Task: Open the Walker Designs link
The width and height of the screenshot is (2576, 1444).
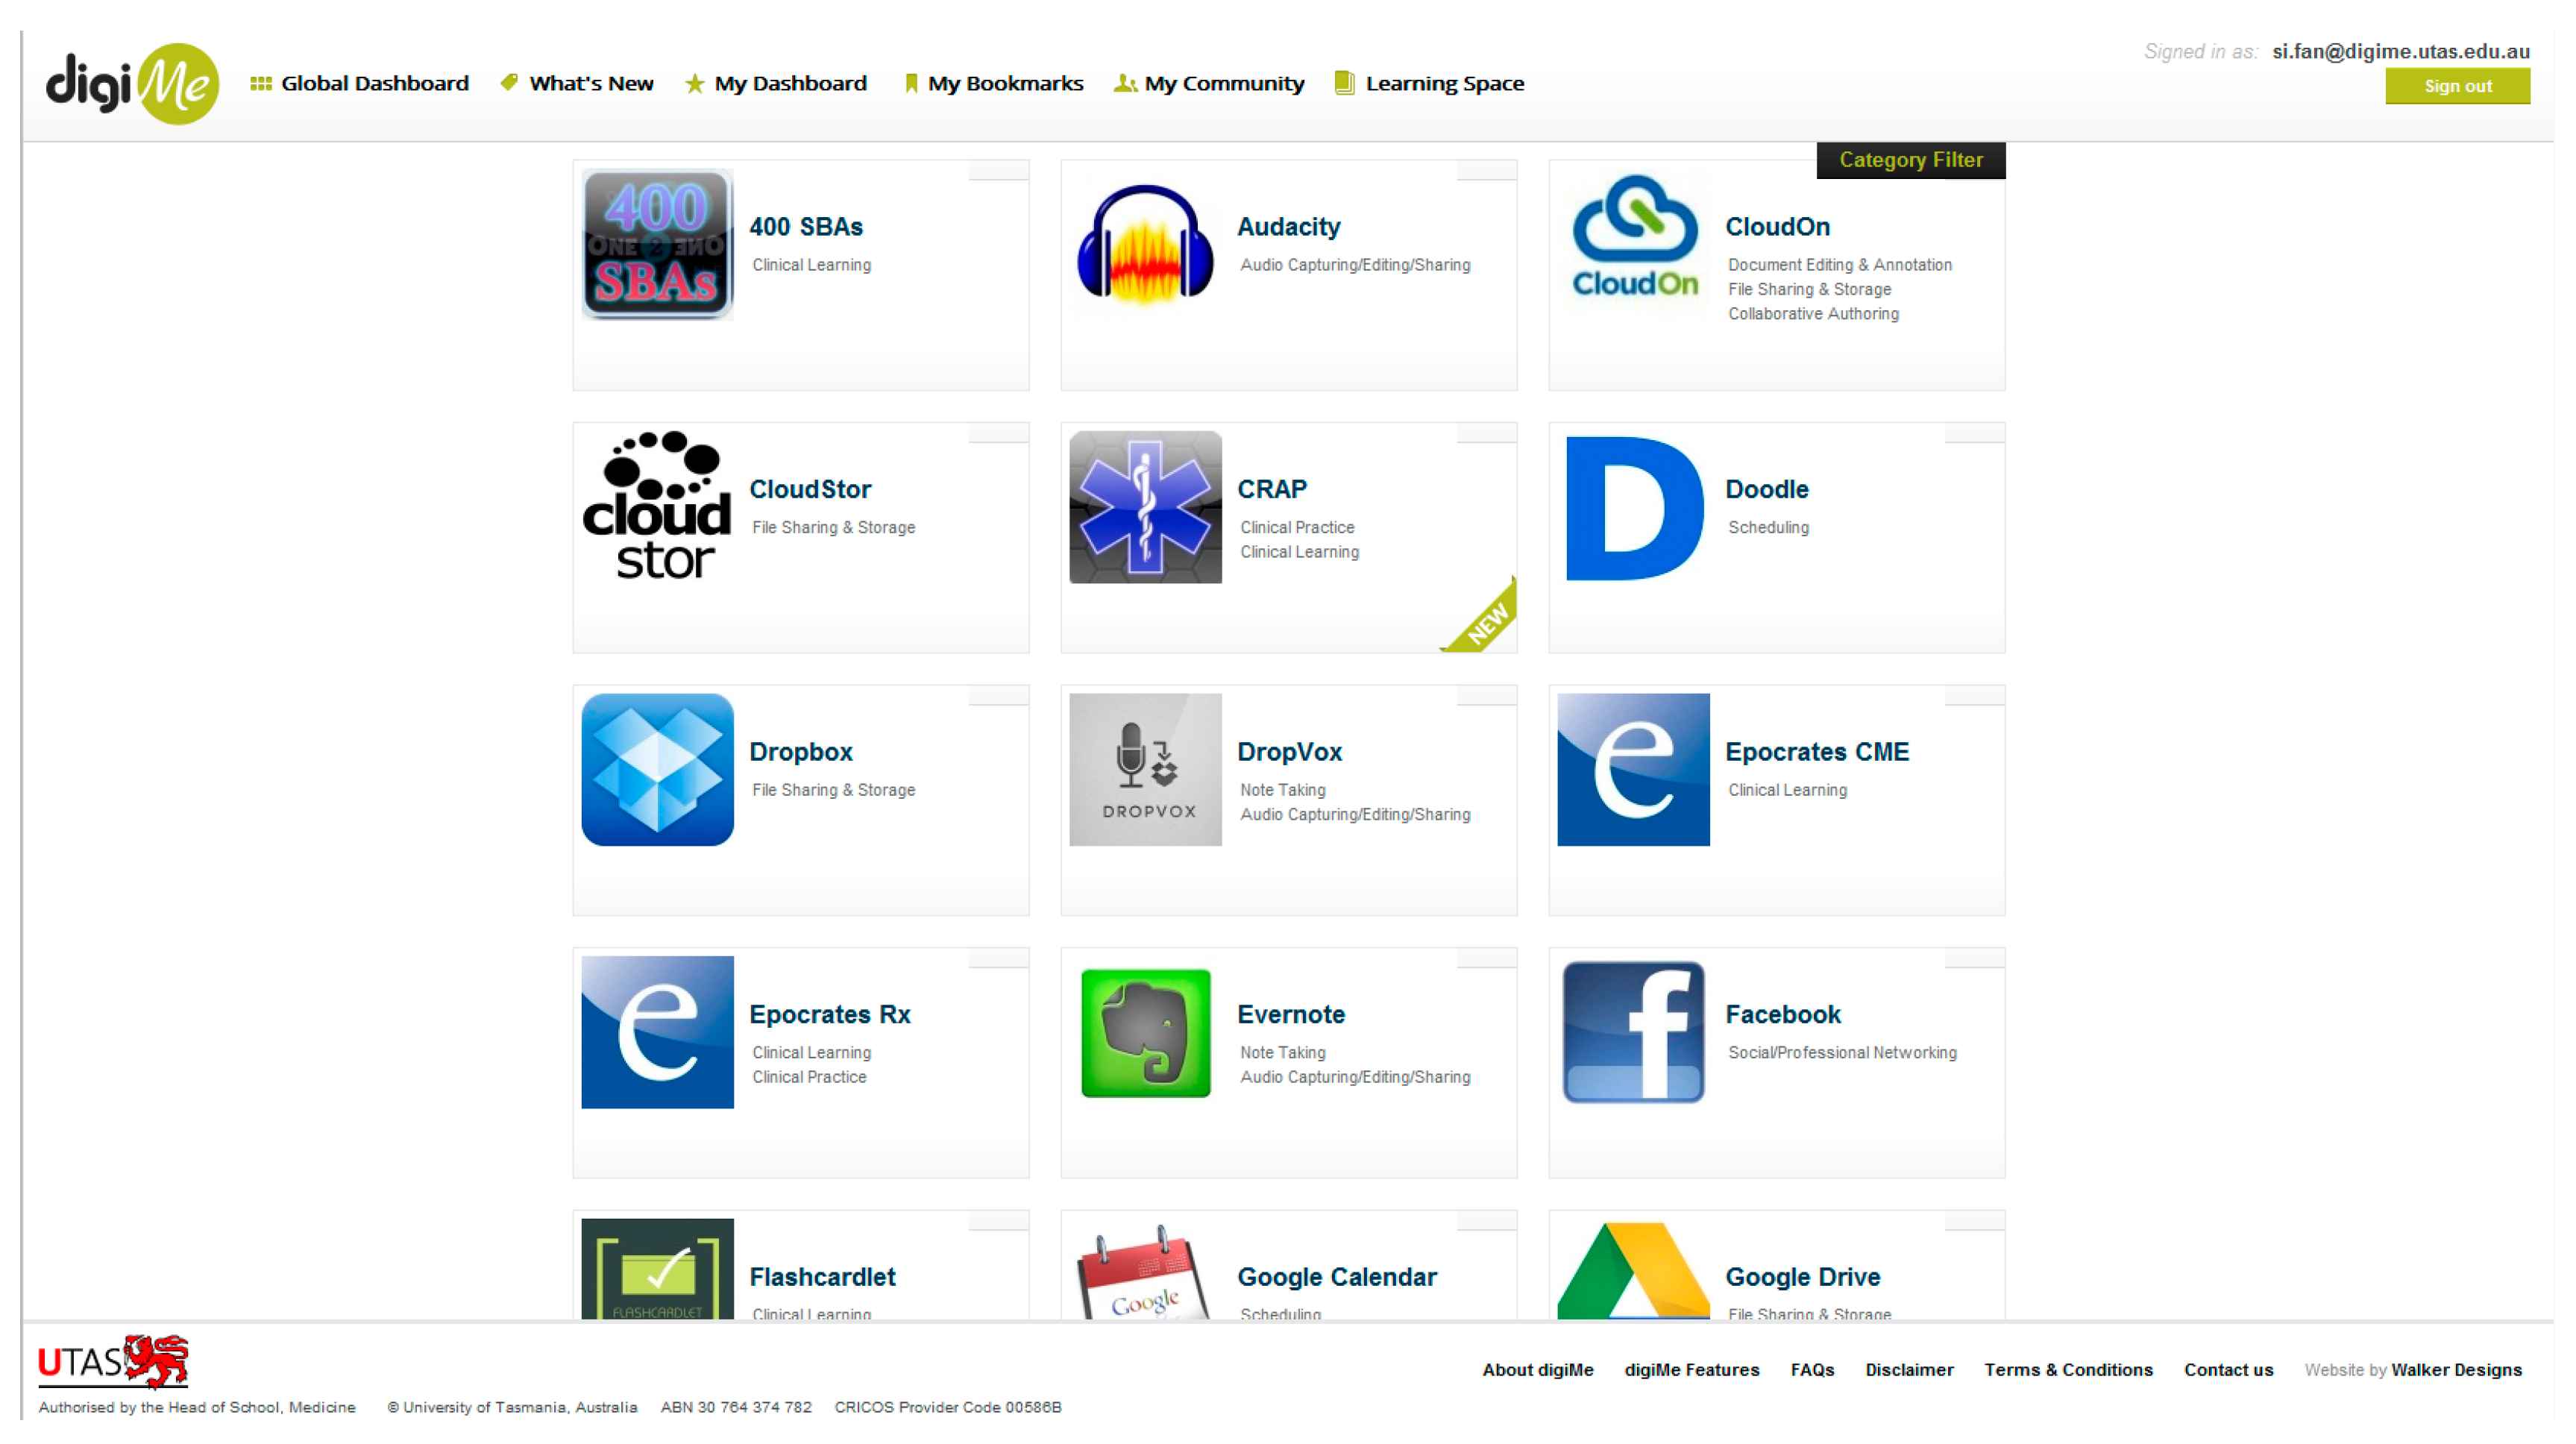Action: [x=2456, y=1370]
